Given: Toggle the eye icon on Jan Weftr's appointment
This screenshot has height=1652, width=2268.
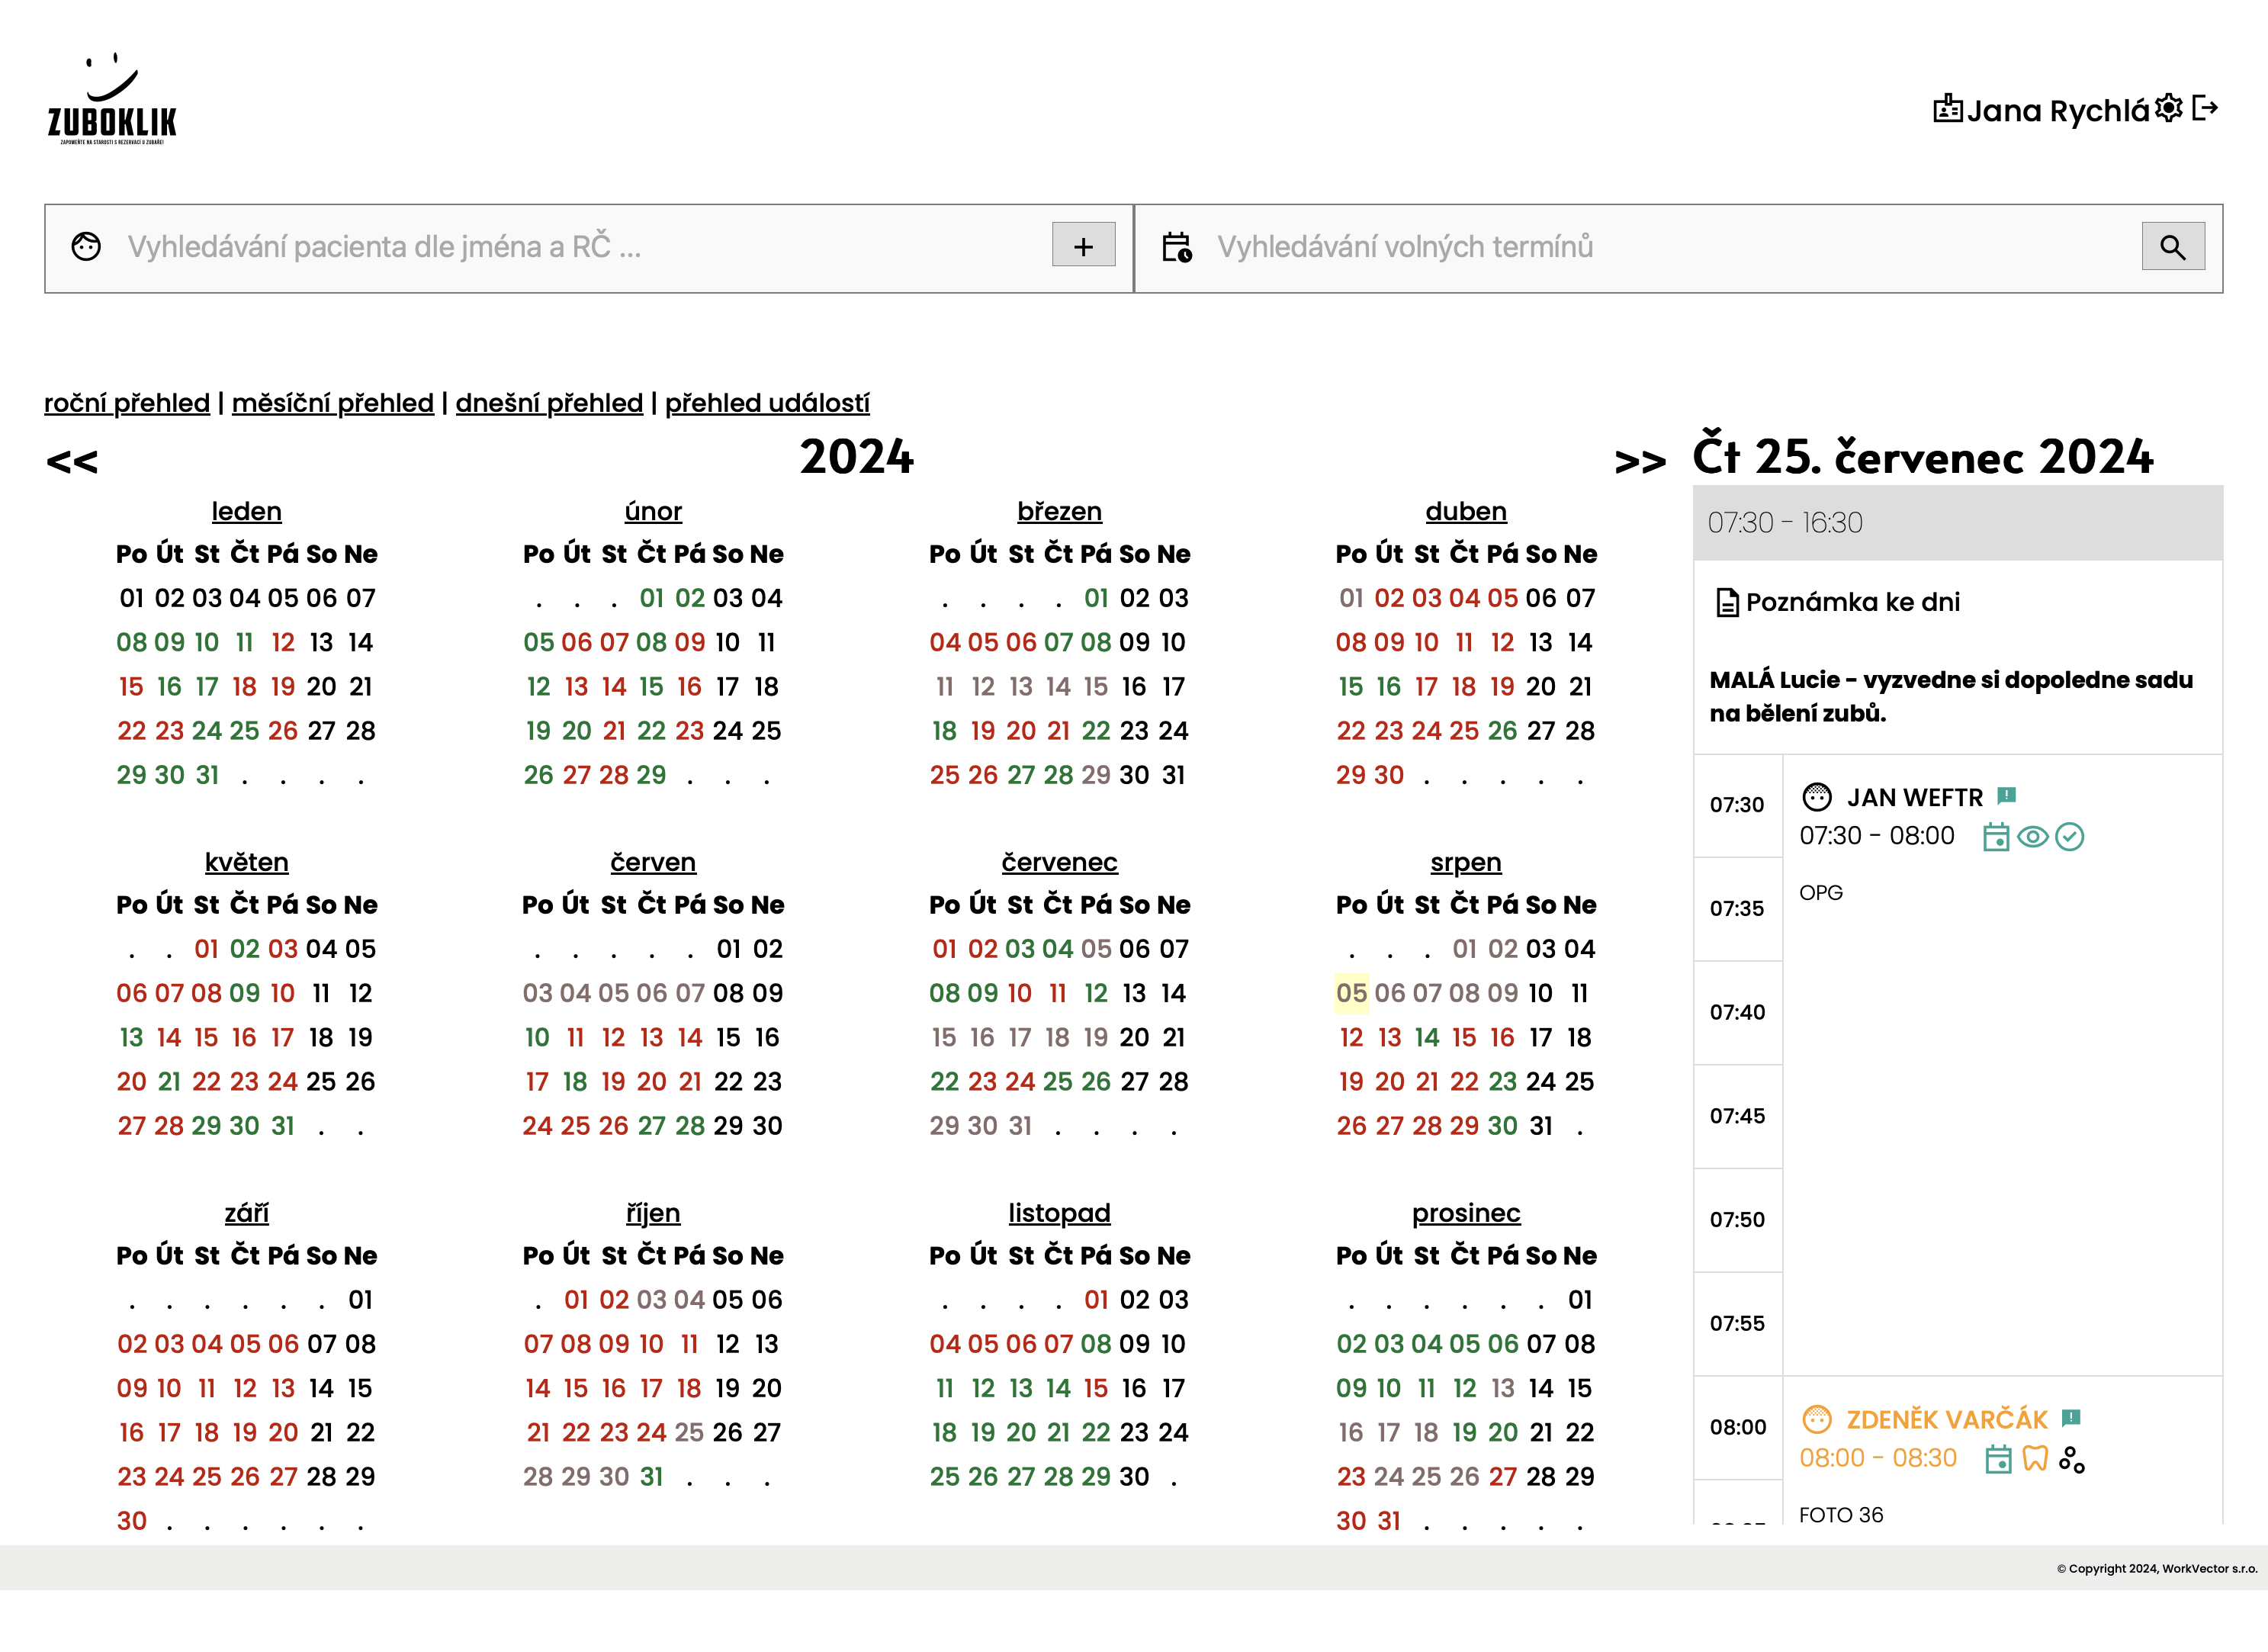Looking at the screenshot, I should [x=2033, y=837].
